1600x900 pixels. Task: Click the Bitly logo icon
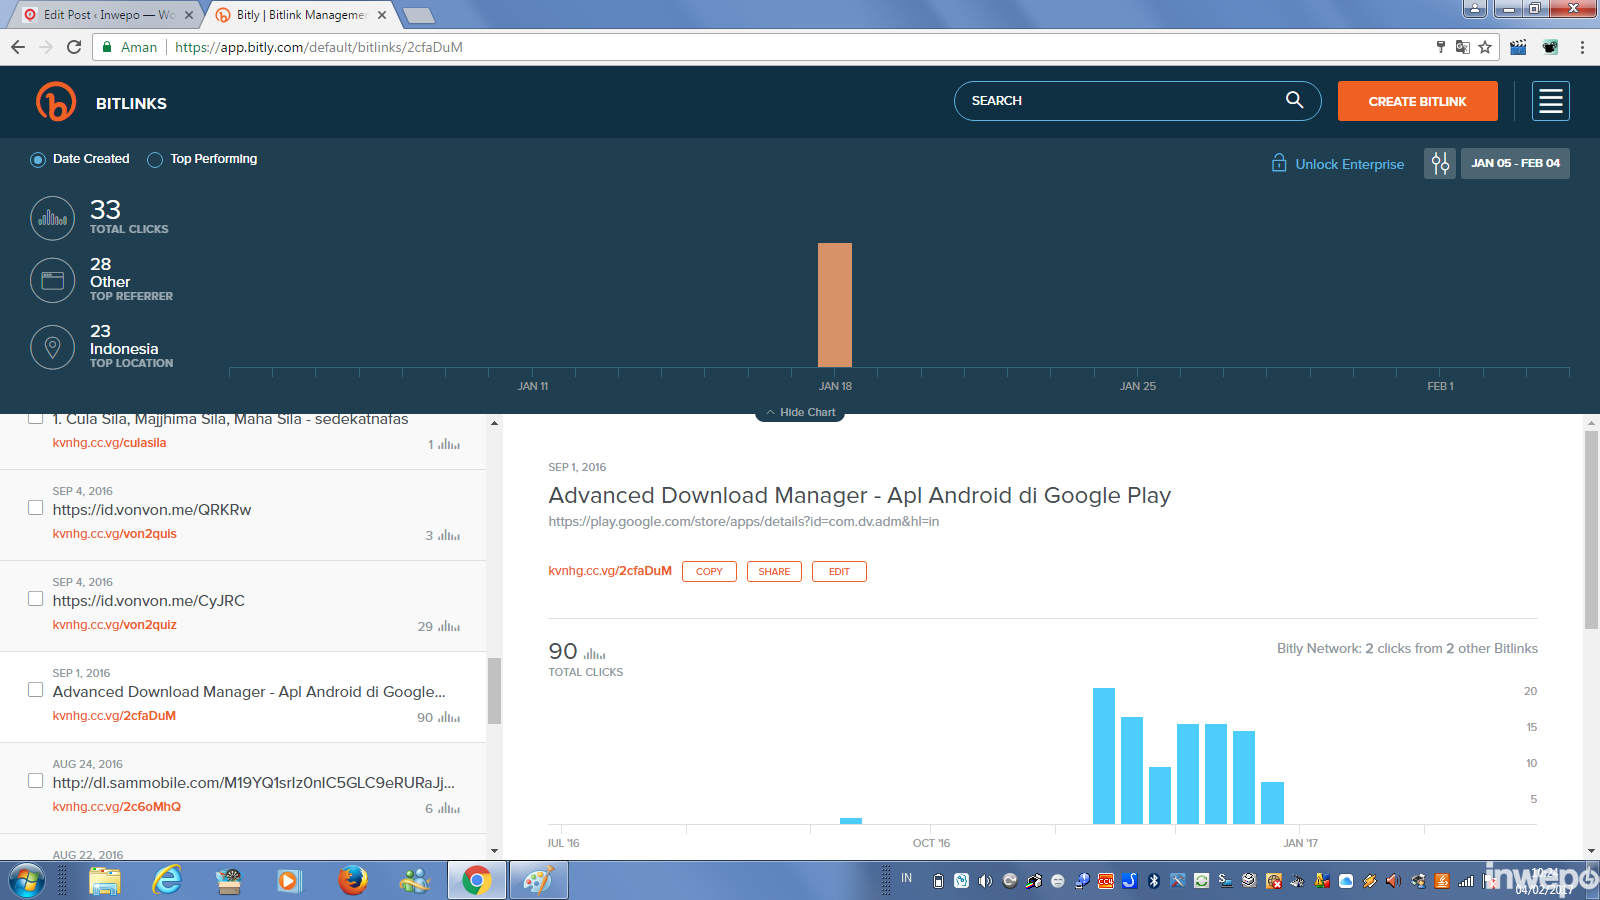(56, 102)
